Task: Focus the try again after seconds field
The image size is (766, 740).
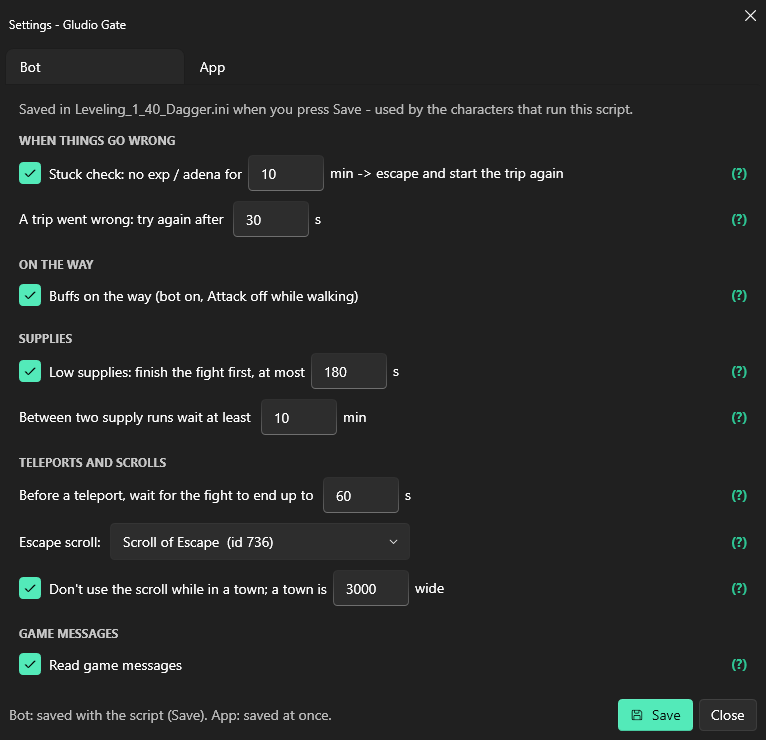Action: 271,219
